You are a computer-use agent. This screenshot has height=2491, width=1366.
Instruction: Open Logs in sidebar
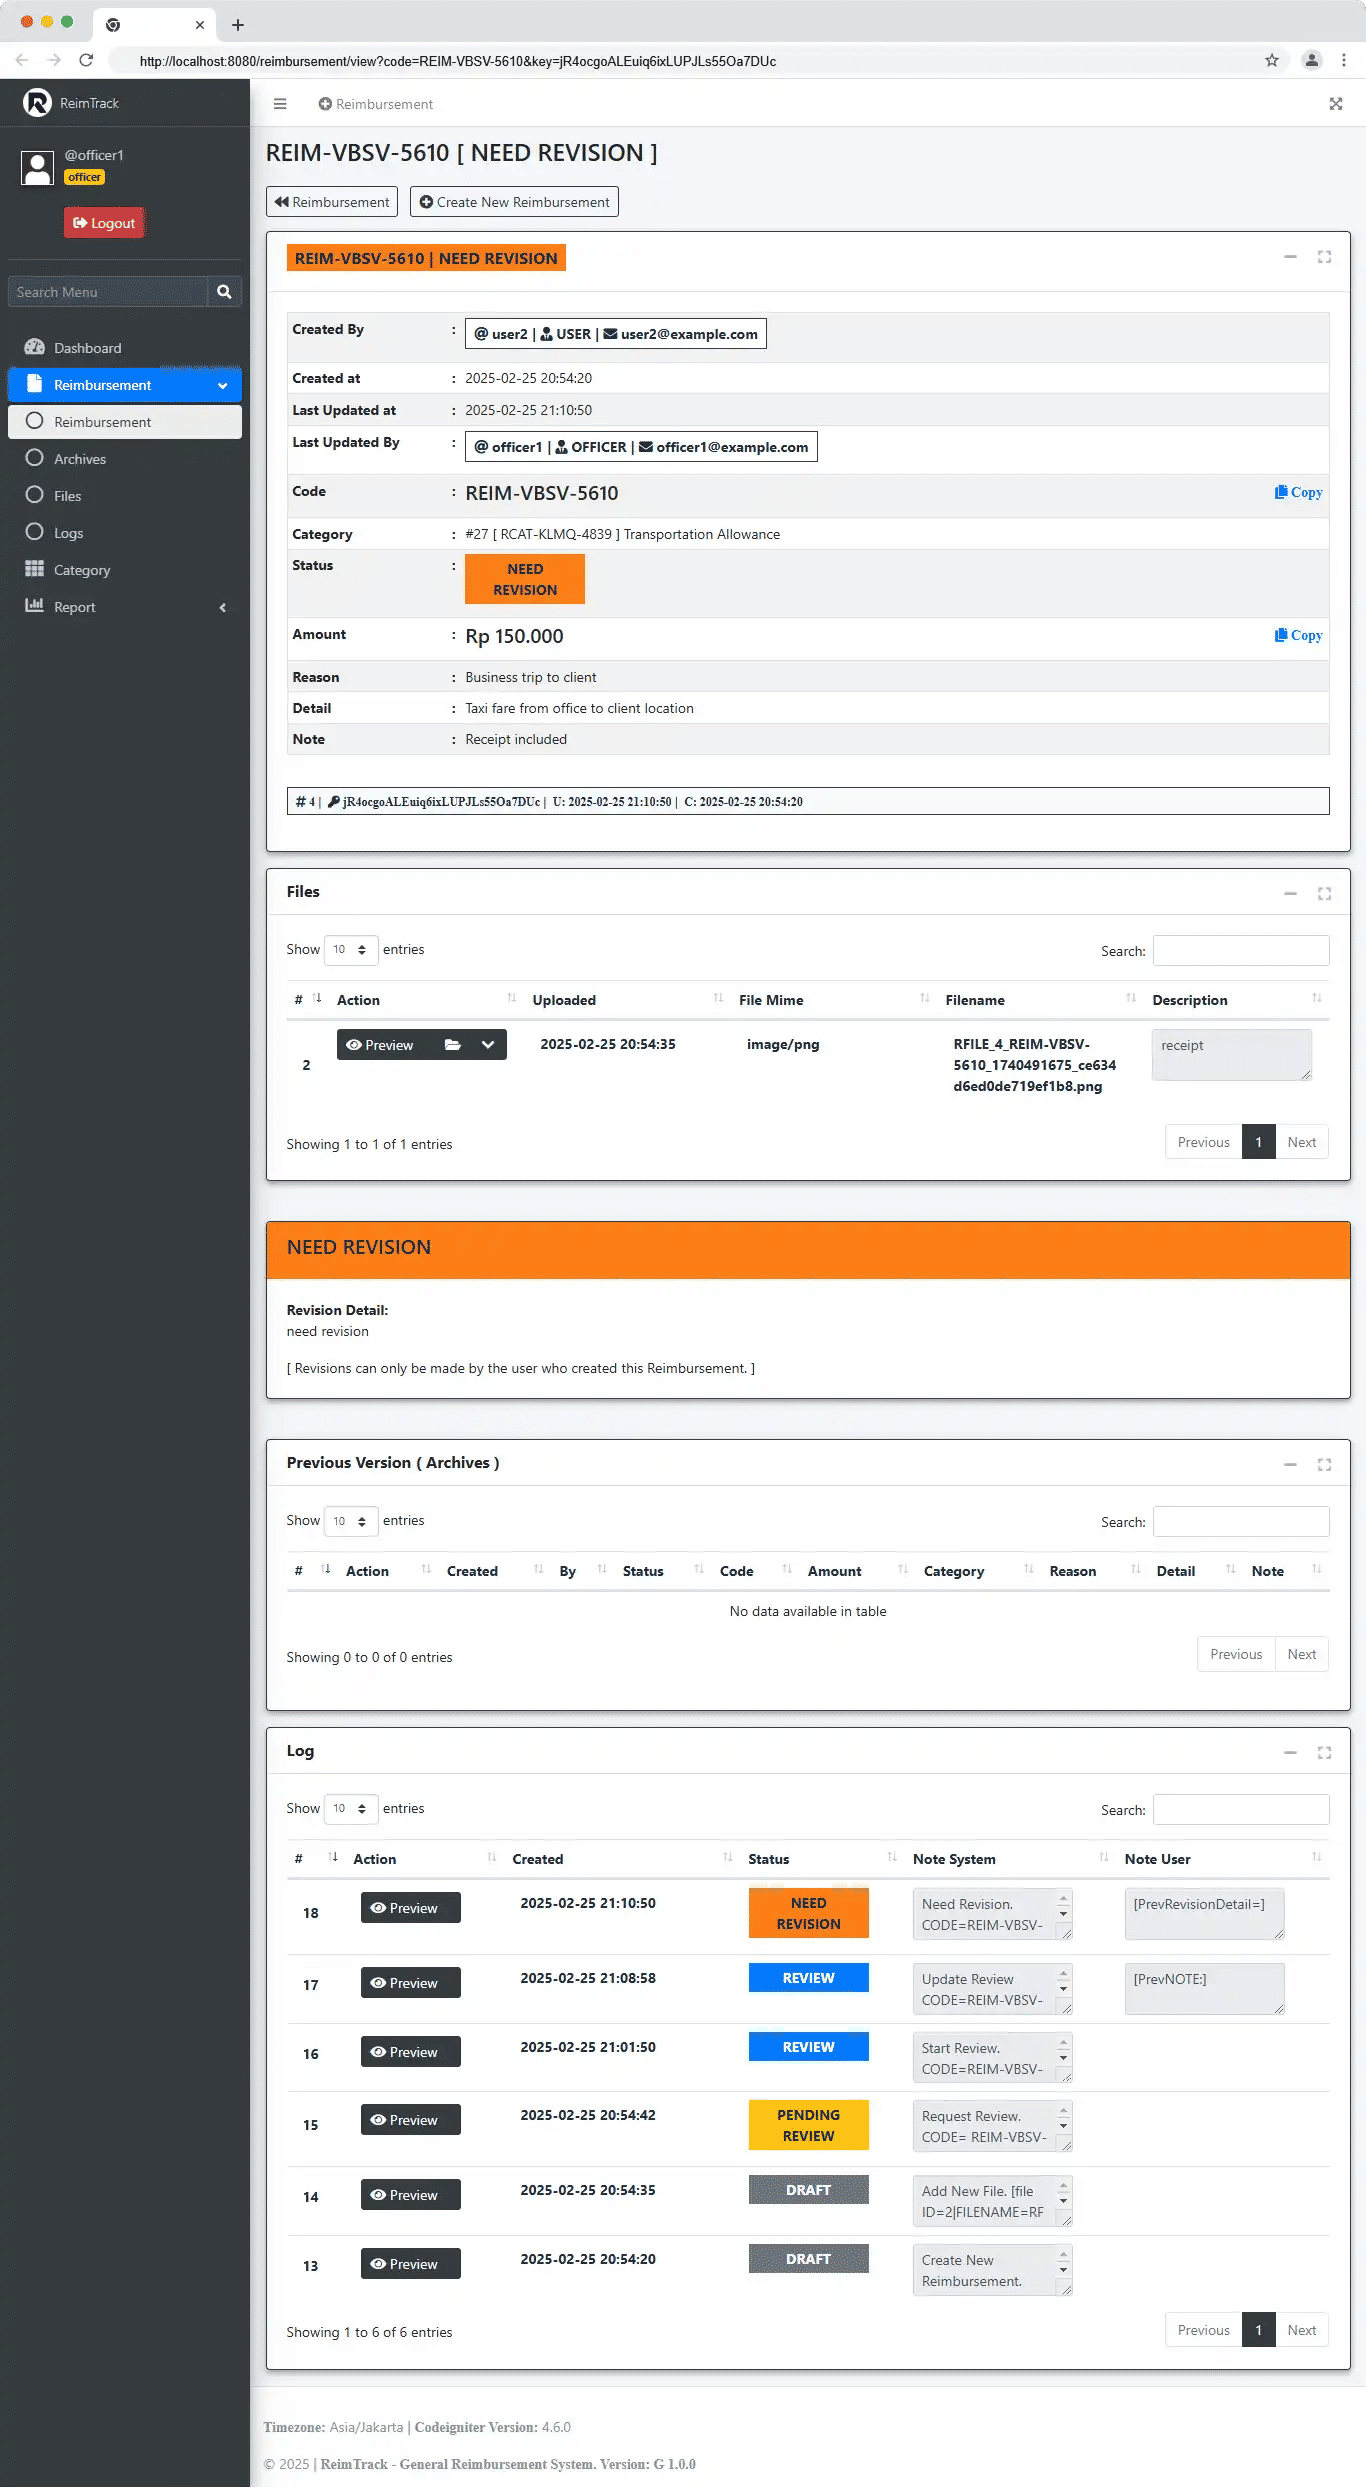(x=125, y=533)
